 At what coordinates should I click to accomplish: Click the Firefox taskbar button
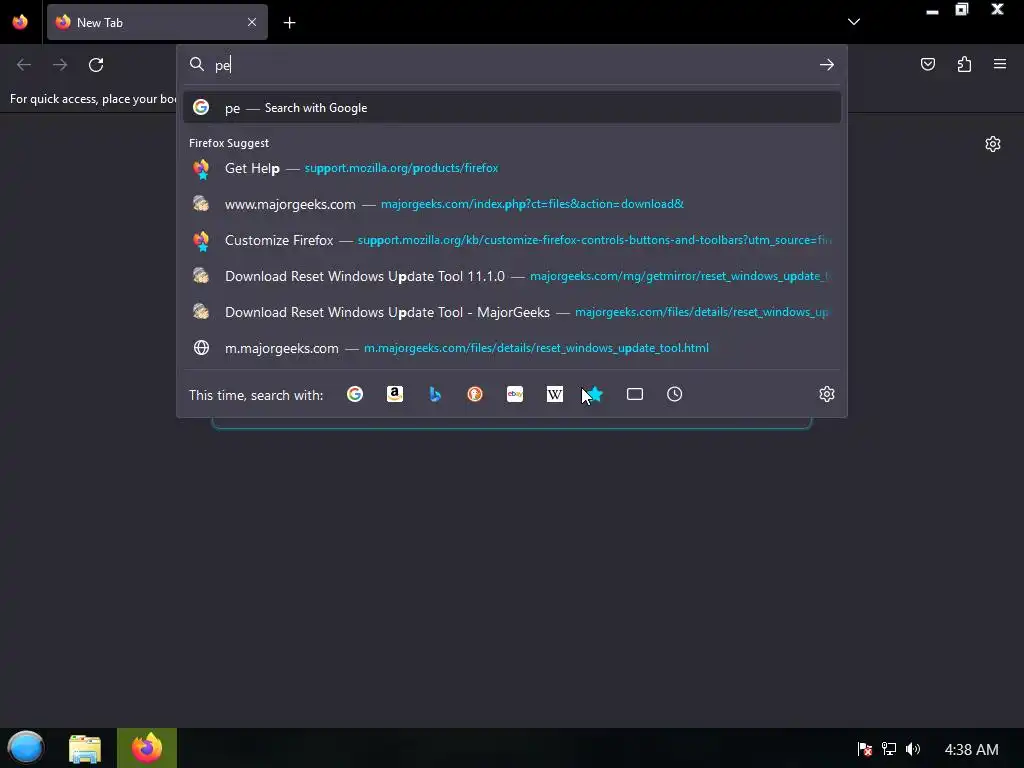[x=147, y=748]
